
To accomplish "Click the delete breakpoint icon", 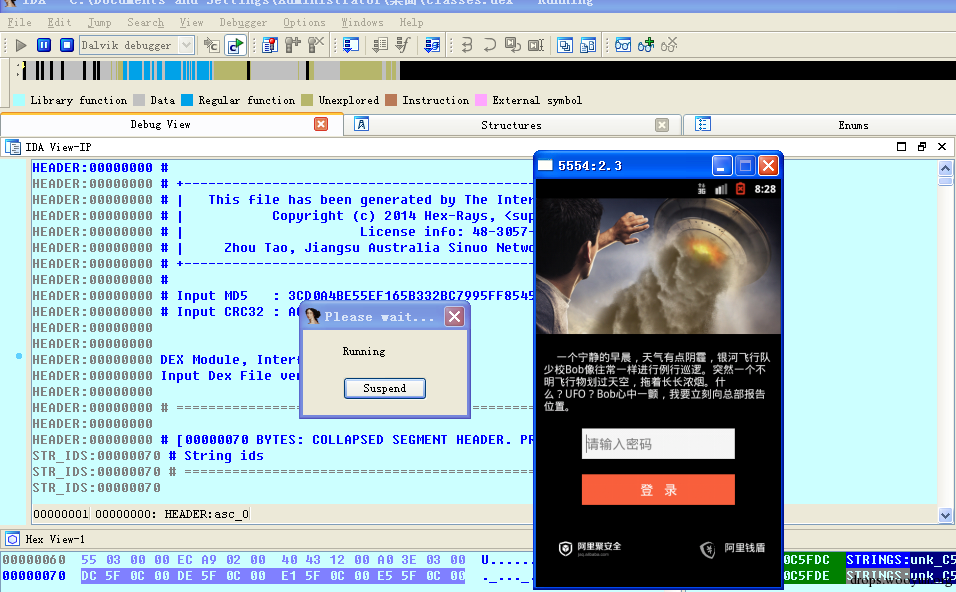I will coord(316,45).
